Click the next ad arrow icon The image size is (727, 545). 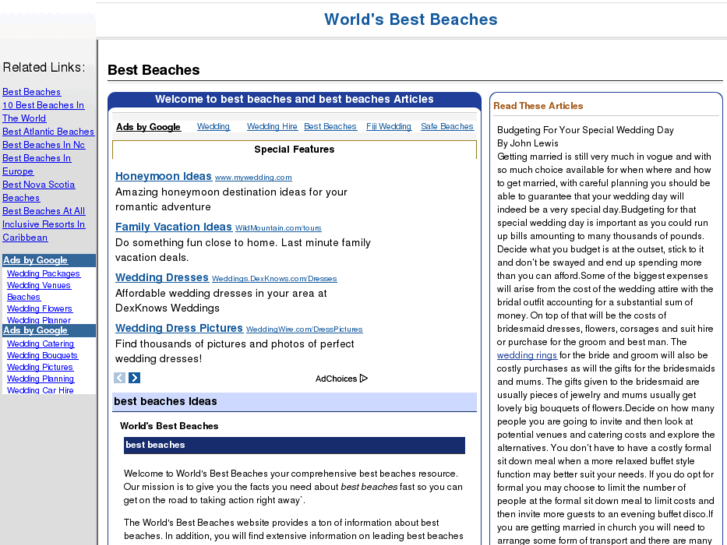click(134, 378)
